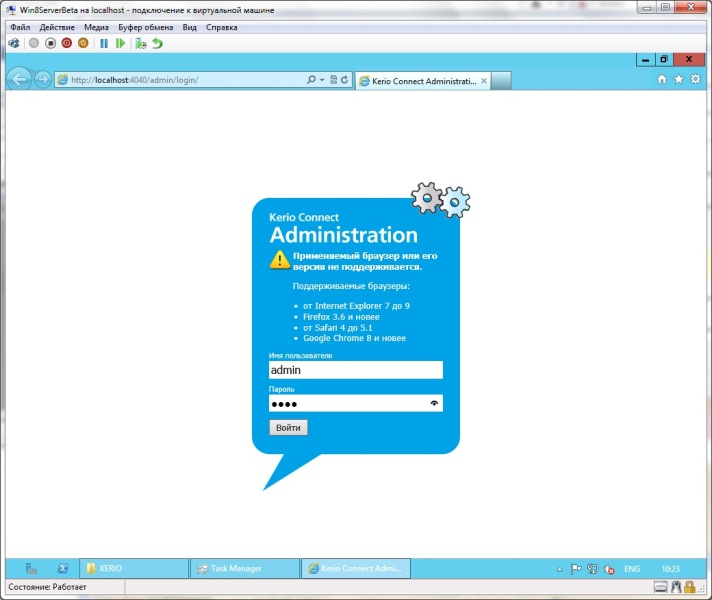The width and height of the screenshot is (712, 600).
Task: Open Internet Explorer tools gear icon
Action: (696, 79)
